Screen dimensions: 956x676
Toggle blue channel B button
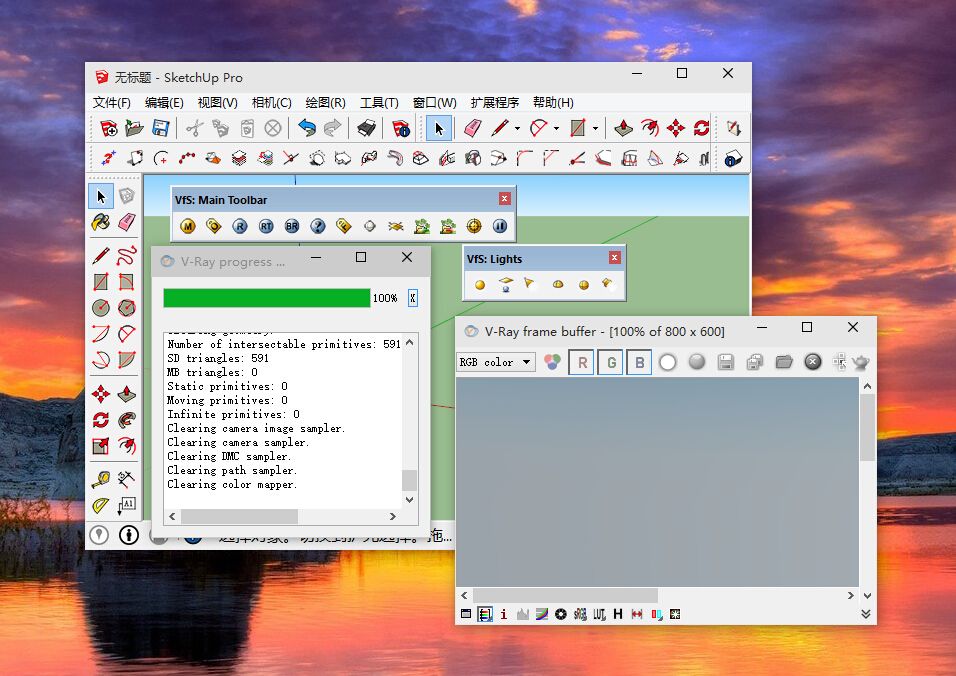pos(640,363)
